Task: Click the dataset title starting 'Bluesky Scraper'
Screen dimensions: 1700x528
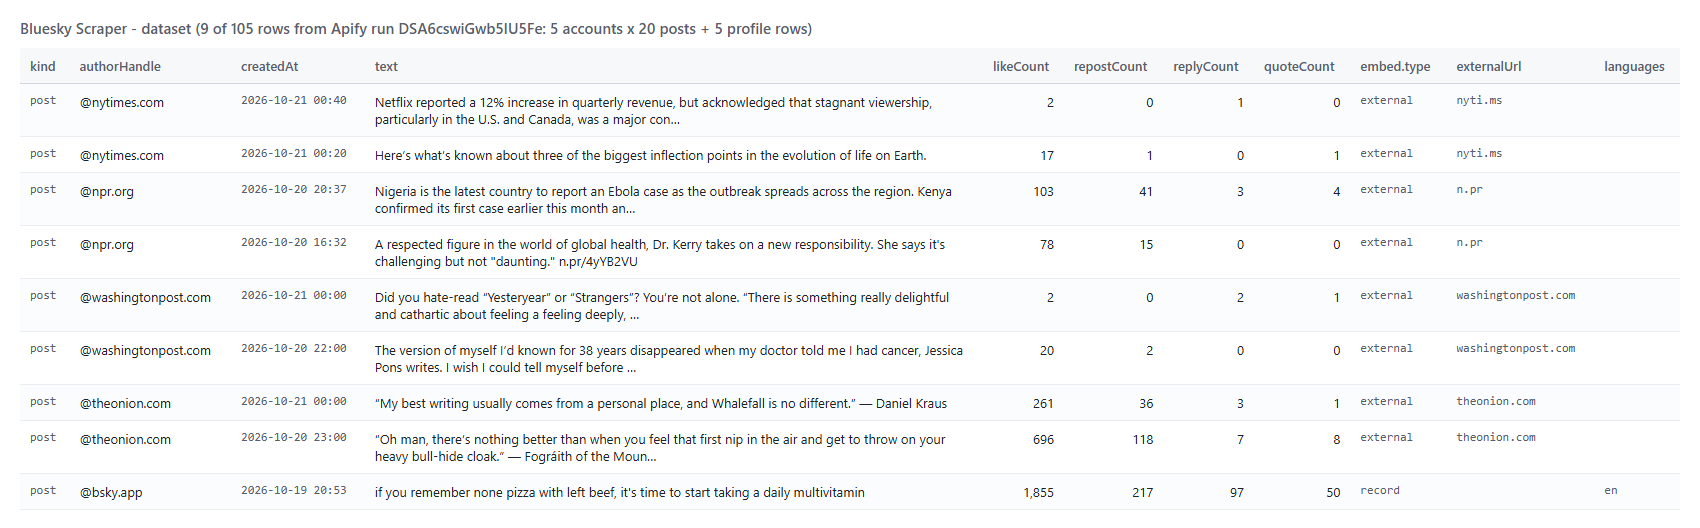Action: (x=416, y=29)
